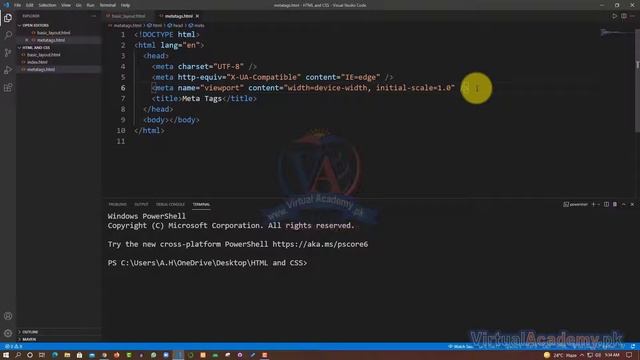Open Windows taskbar search

pos(18,355)
